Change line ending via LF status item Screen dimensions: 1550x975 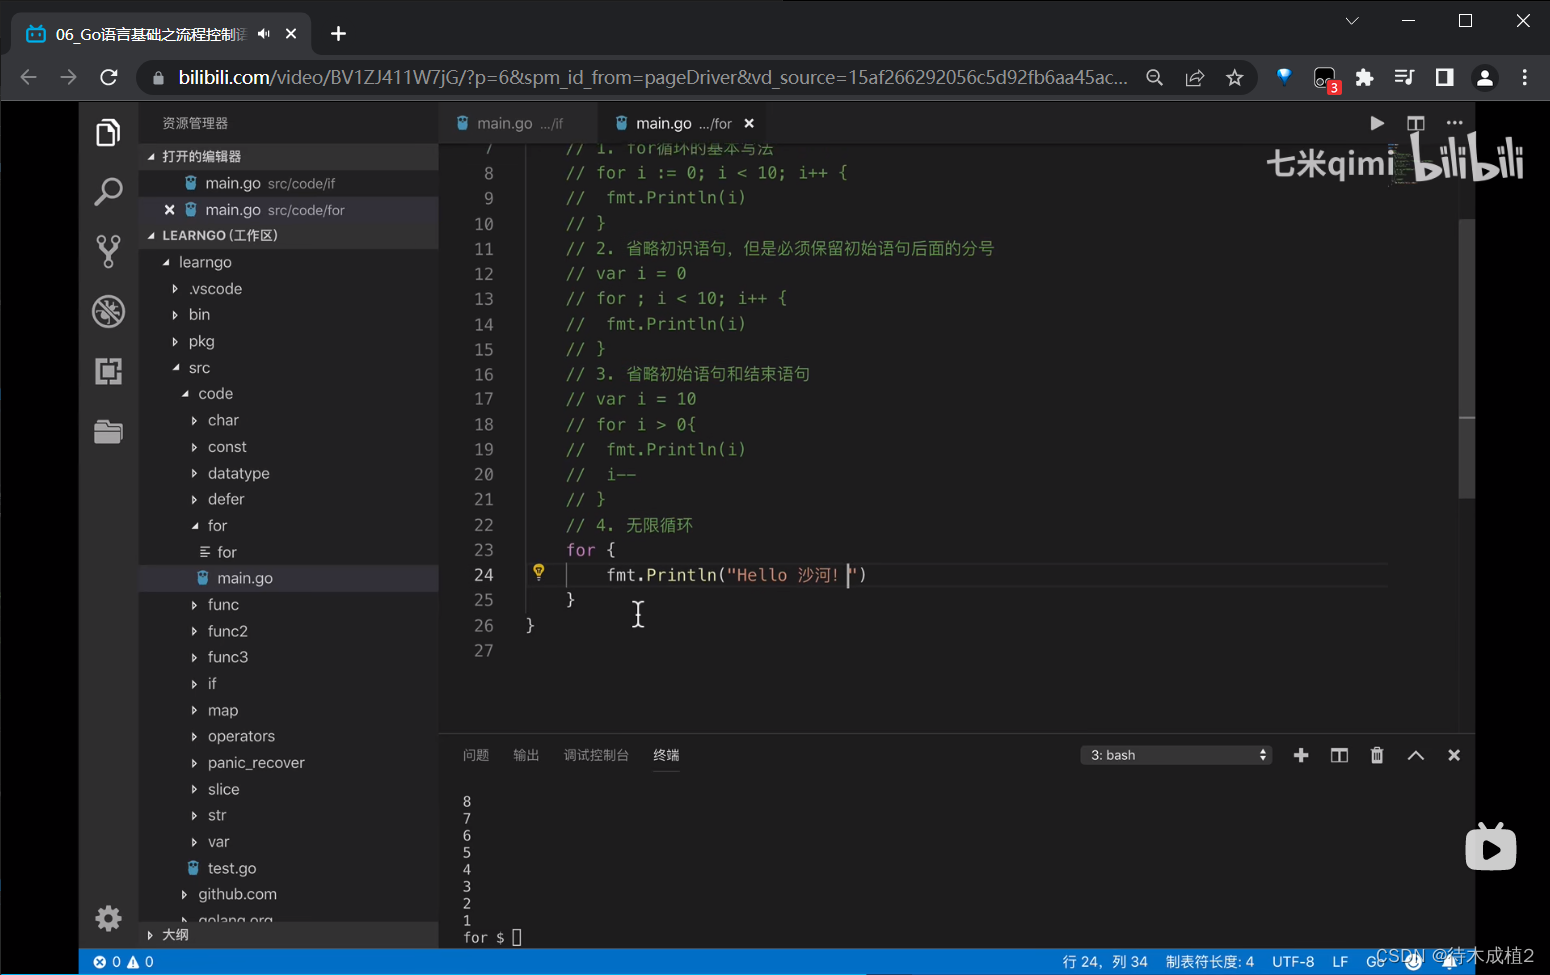click(1340, 961)
